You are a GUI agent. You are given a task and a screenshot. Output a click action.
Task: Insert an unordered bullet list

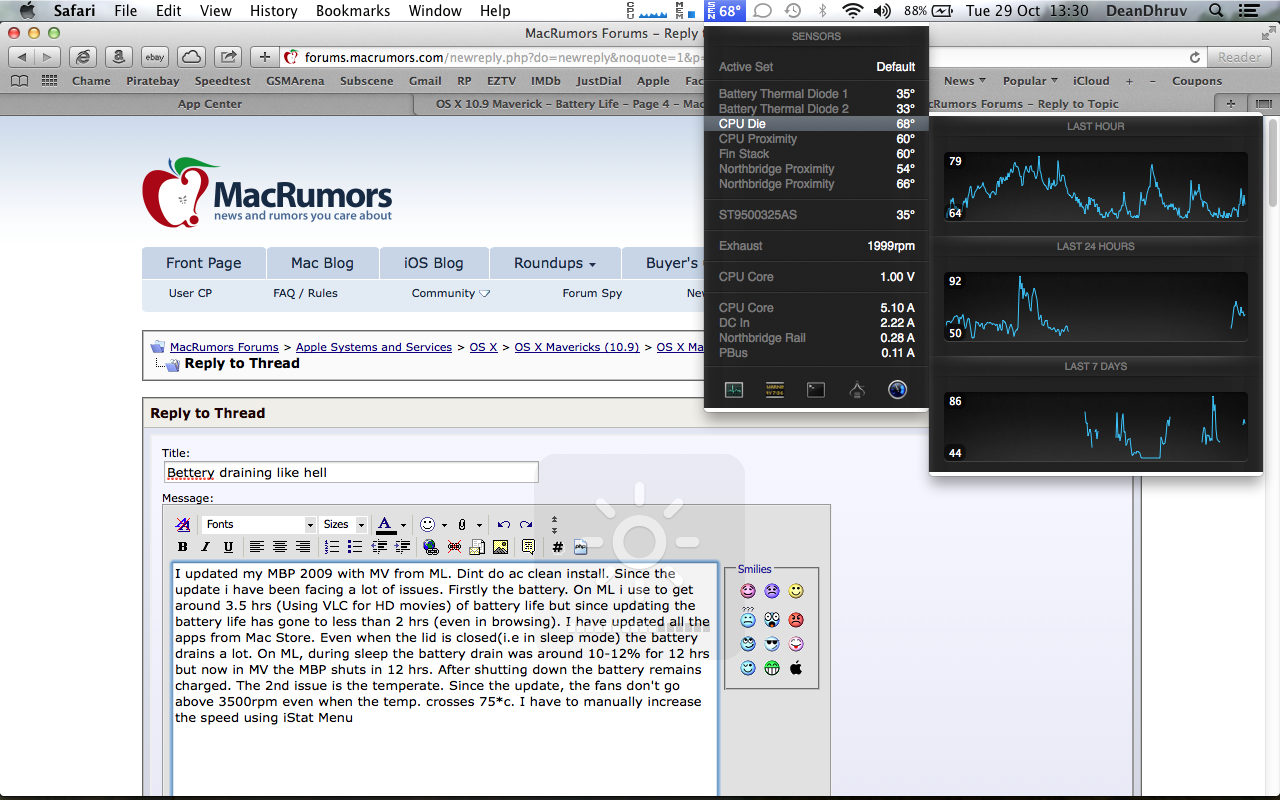coord(355,547)
